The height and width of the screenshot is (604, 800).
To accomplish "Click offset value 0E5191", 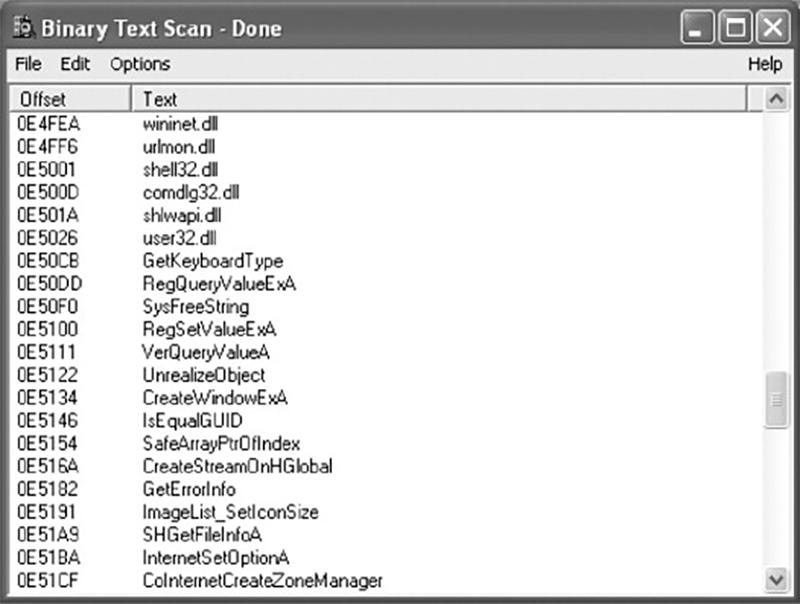I will [46, 512].
